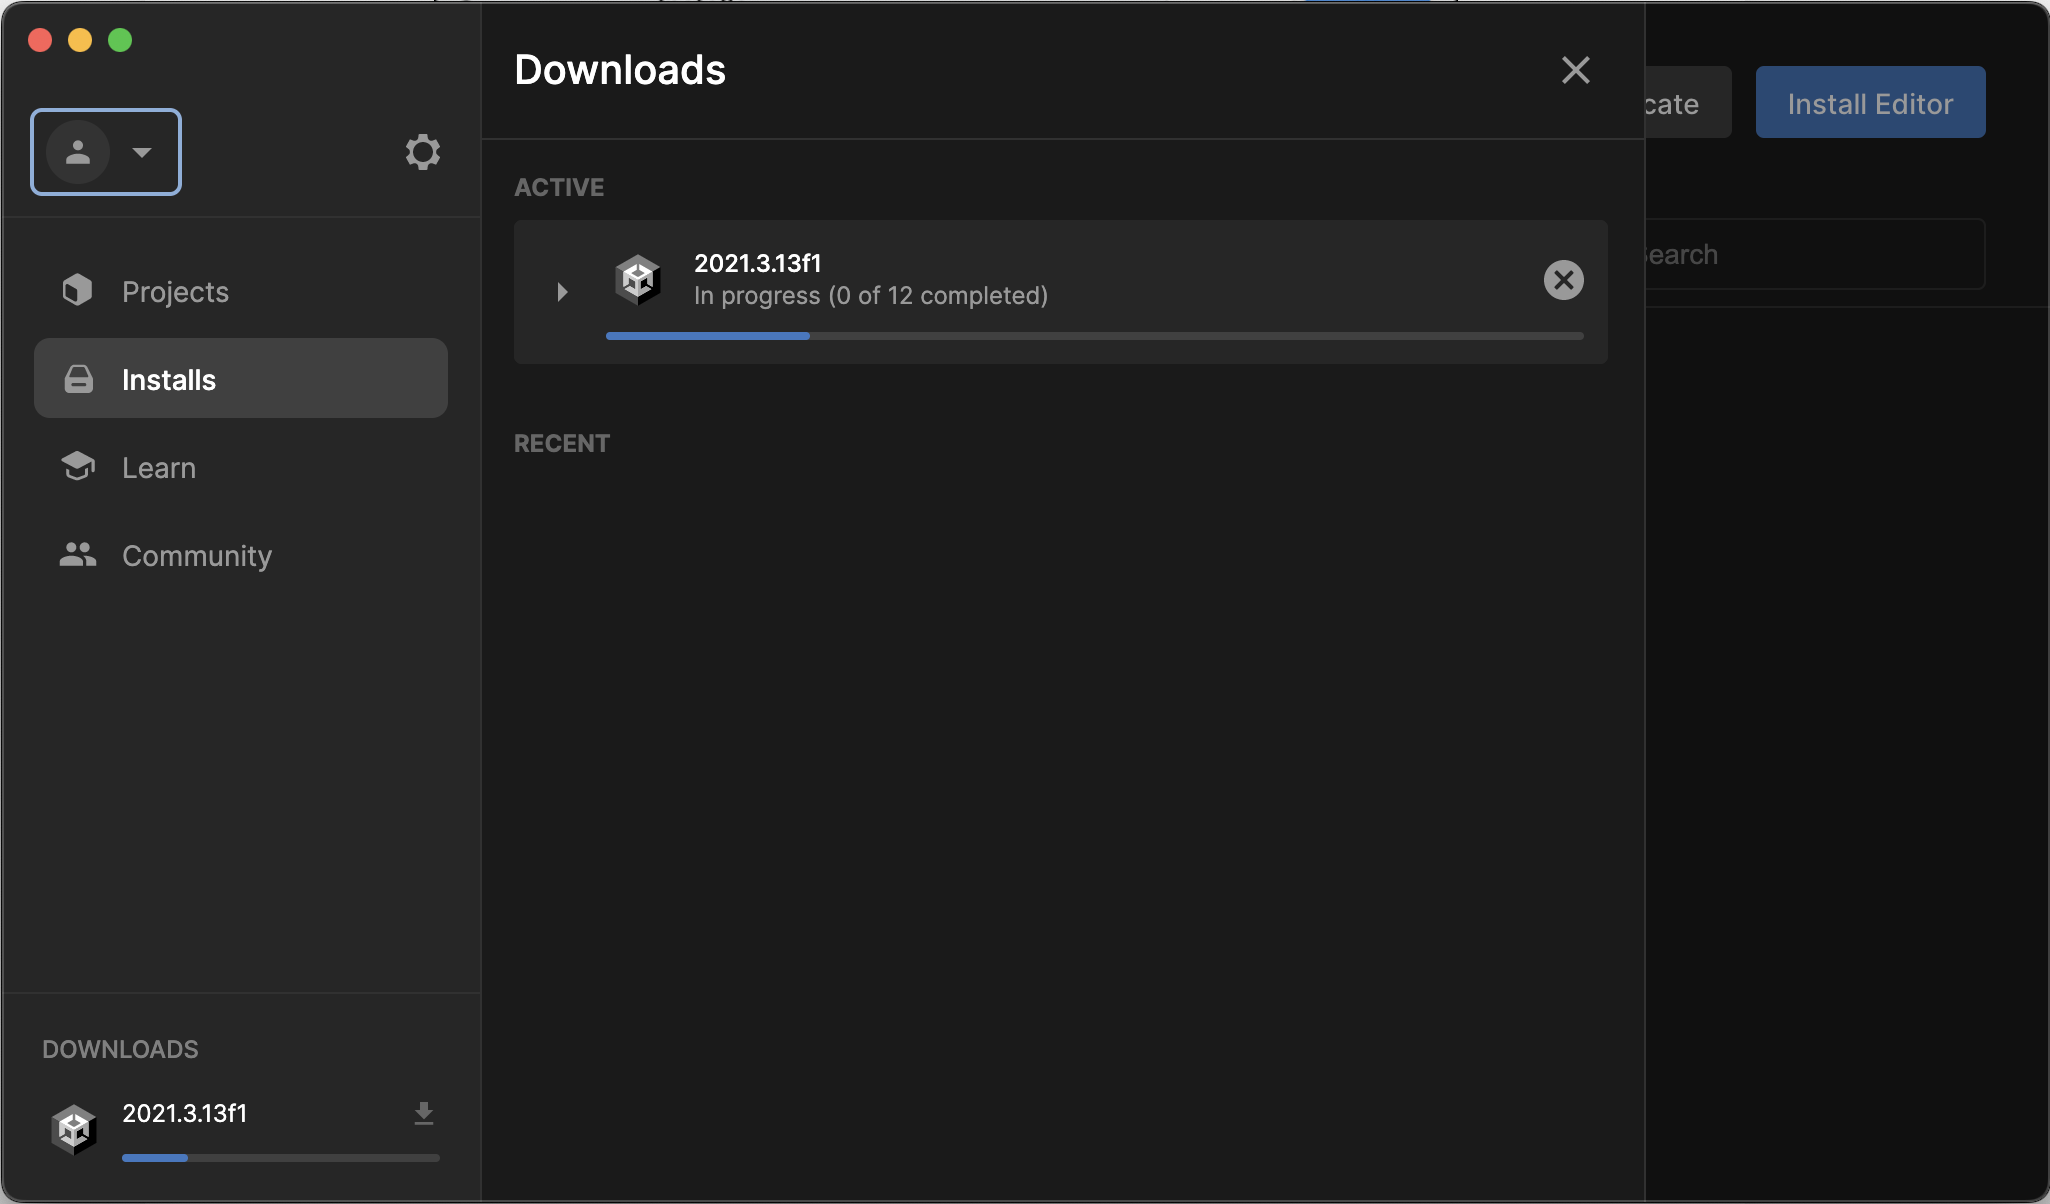This screenshot has width=2050, height=1204.
Task: Click the Install Editor button
Action: click(1869, 103)
